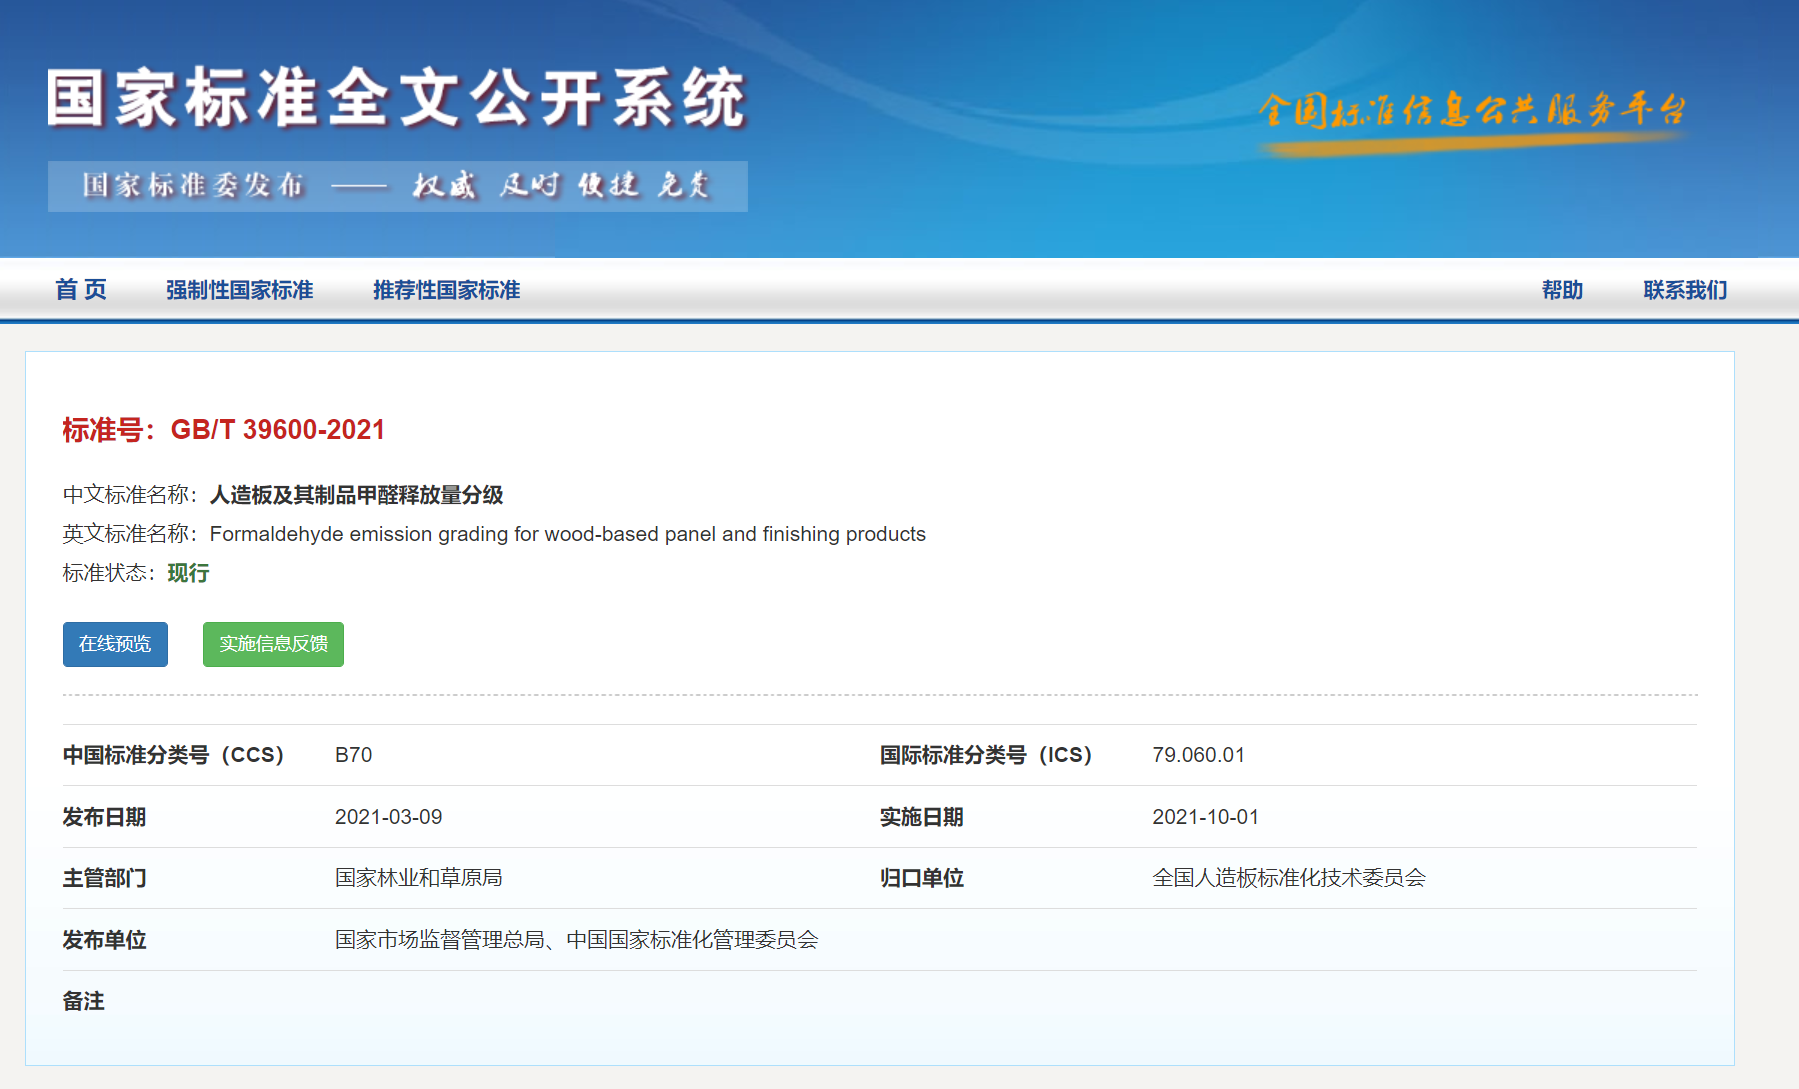The width and height of the screenshot is (1799, 1089).
Task: Open the 首页 home menu item
Action: (x=81, y=290)
